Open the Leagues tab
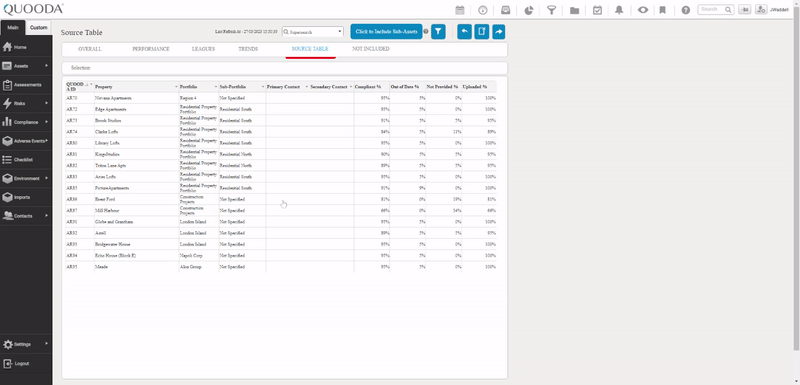 click(x=203, y=49)
